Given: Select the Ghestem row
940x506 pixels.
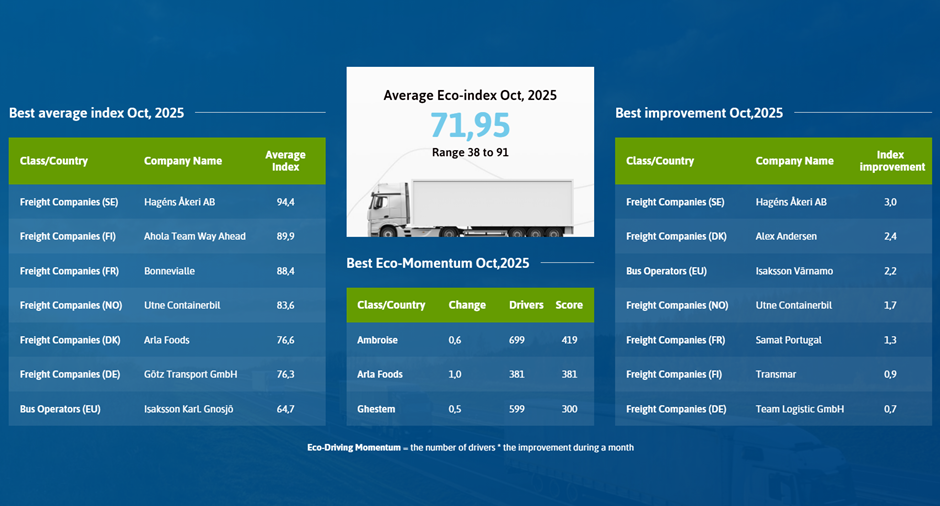Looking at the screenshot, I should [376, 409].
